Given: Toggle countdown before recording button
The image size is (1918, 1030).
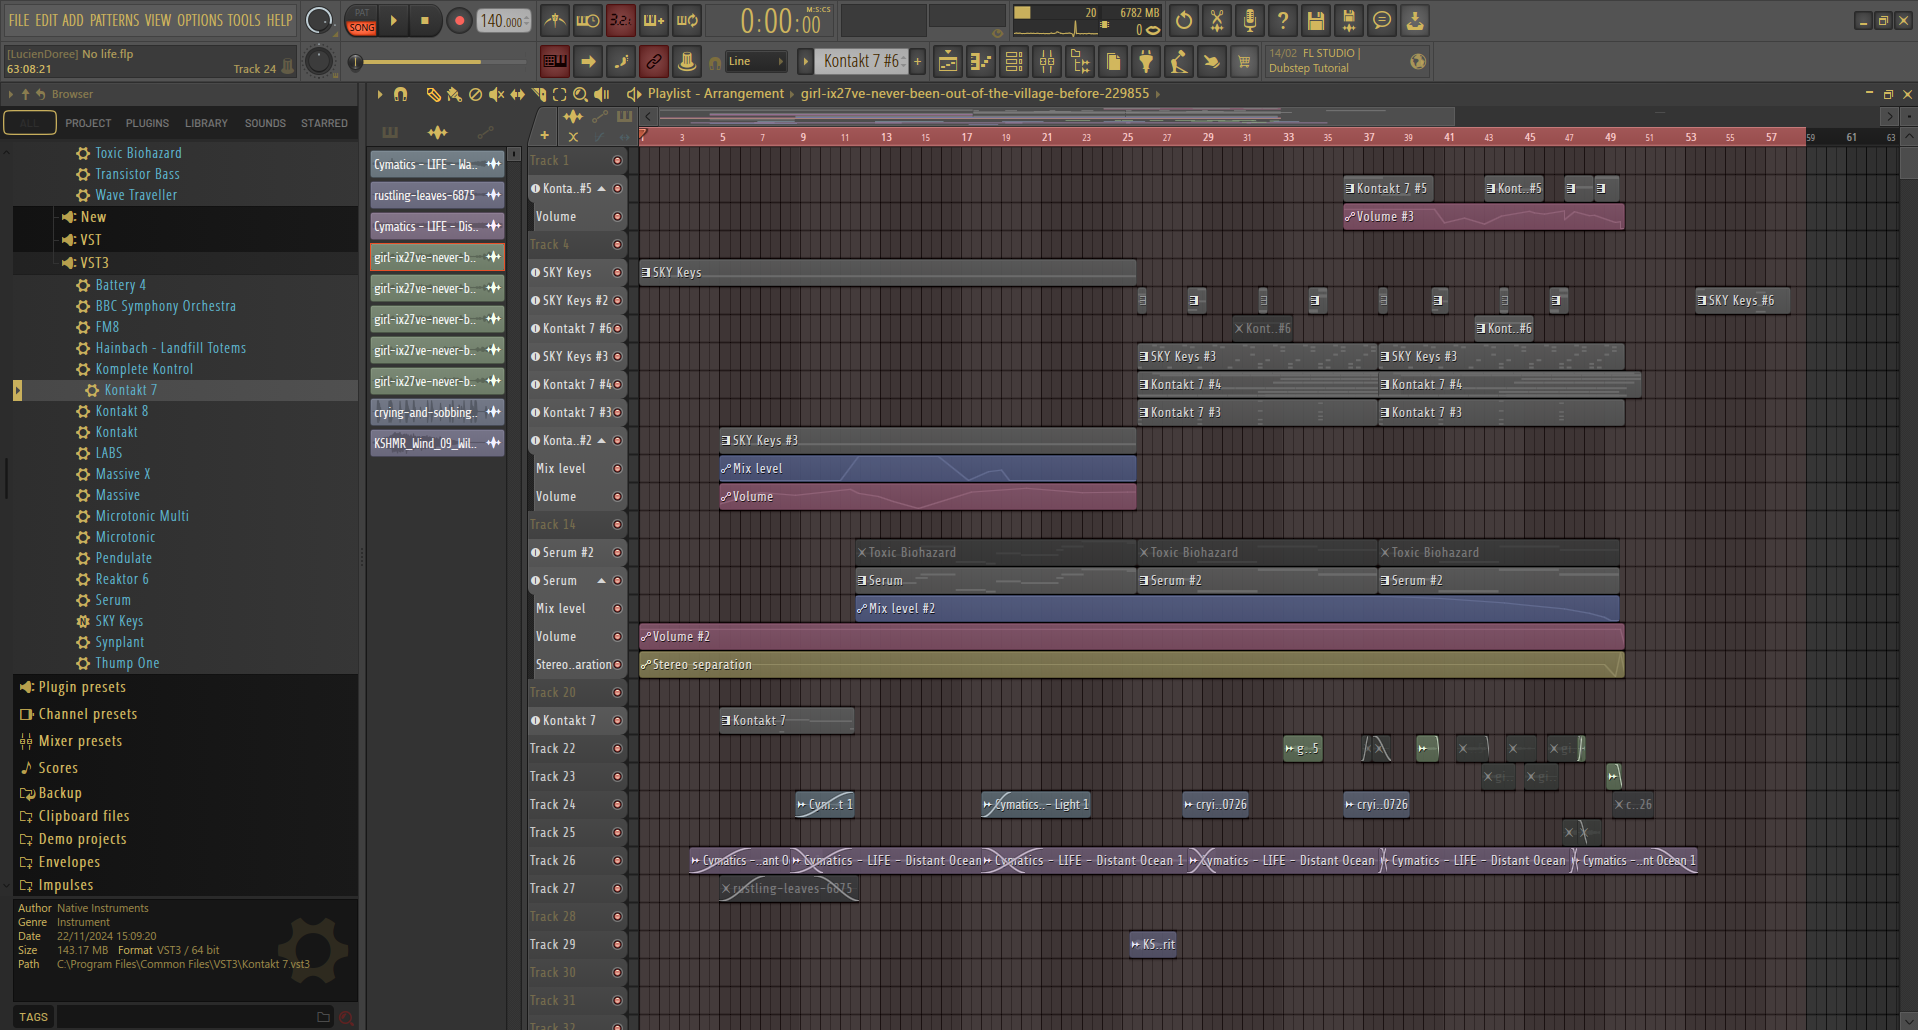Looking at the screenshot, I should (x=621, y=20).
